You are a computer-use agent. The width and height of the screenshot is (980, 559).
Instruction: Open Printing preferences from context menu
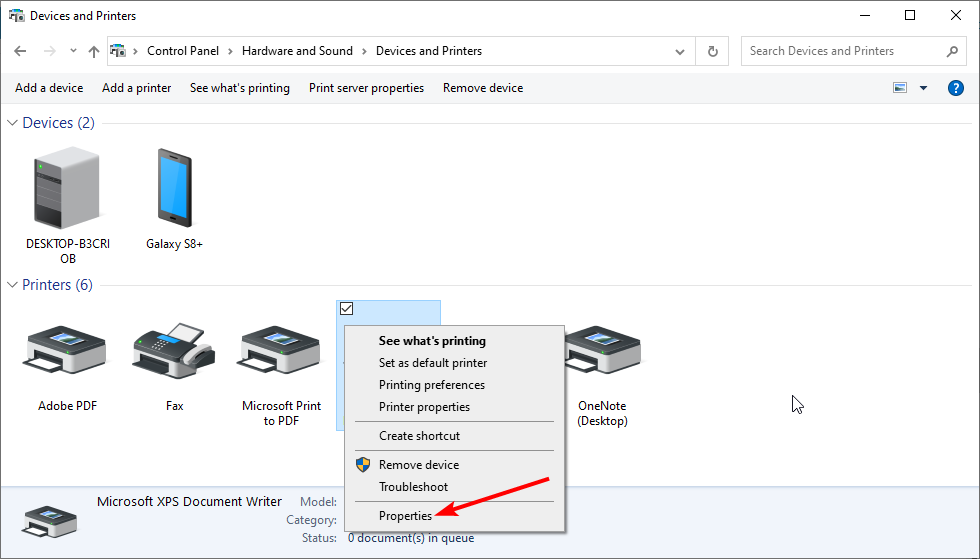coord(431,385)
